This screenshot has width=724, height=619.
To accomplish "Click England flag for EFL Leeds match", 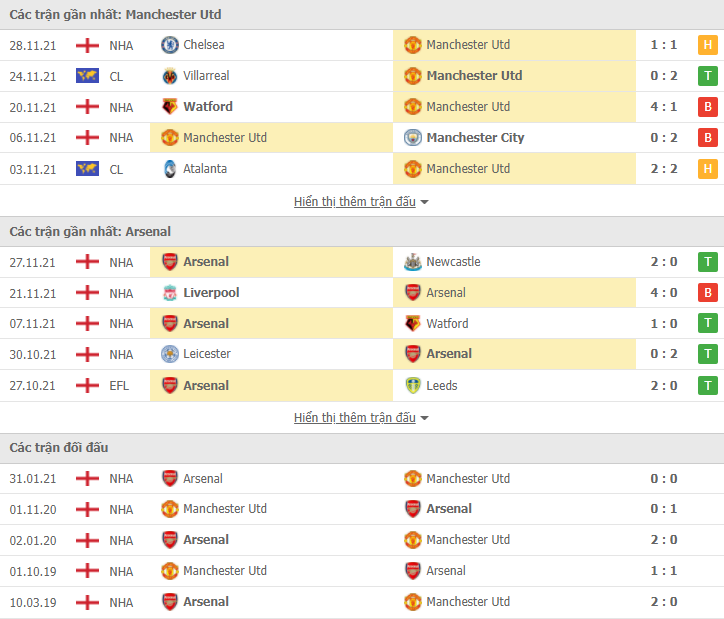I will (x=87, y=385).
